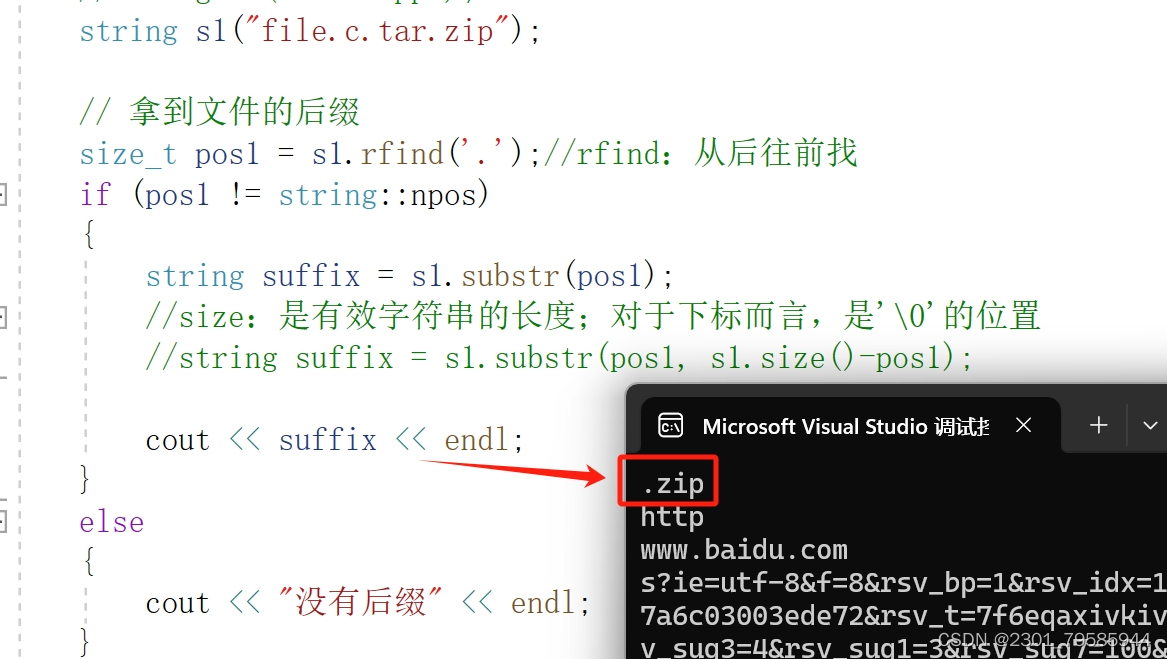Open the terminal tab dropdown chevron
The width and height of the screenshot is (1167, 659).
pyautogui.click(x=1150, y=426)
